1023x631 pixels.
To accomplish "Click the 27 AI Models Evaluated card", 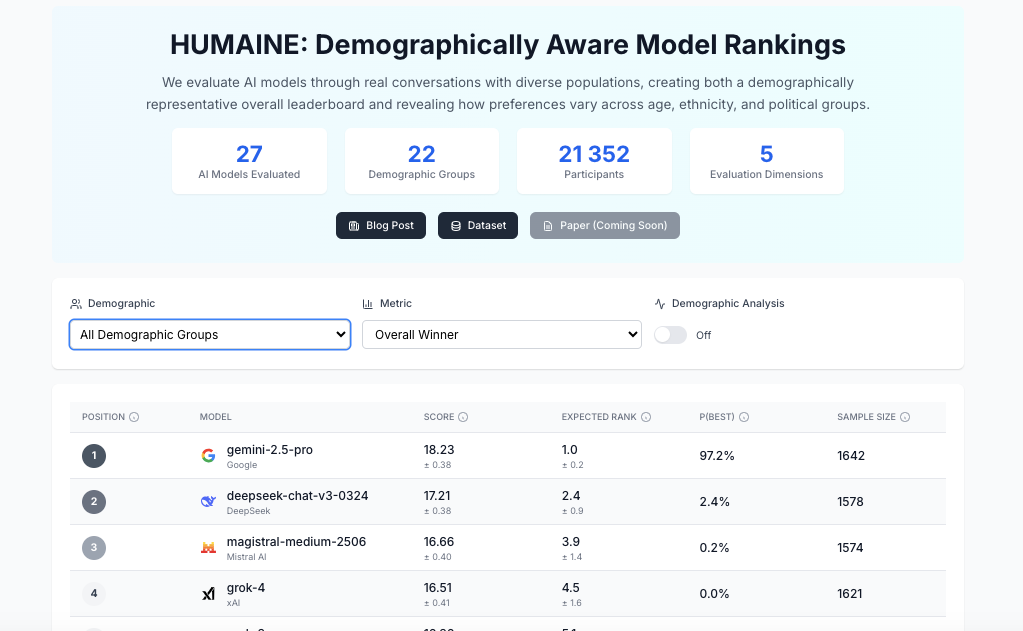I will click(249, 161).
